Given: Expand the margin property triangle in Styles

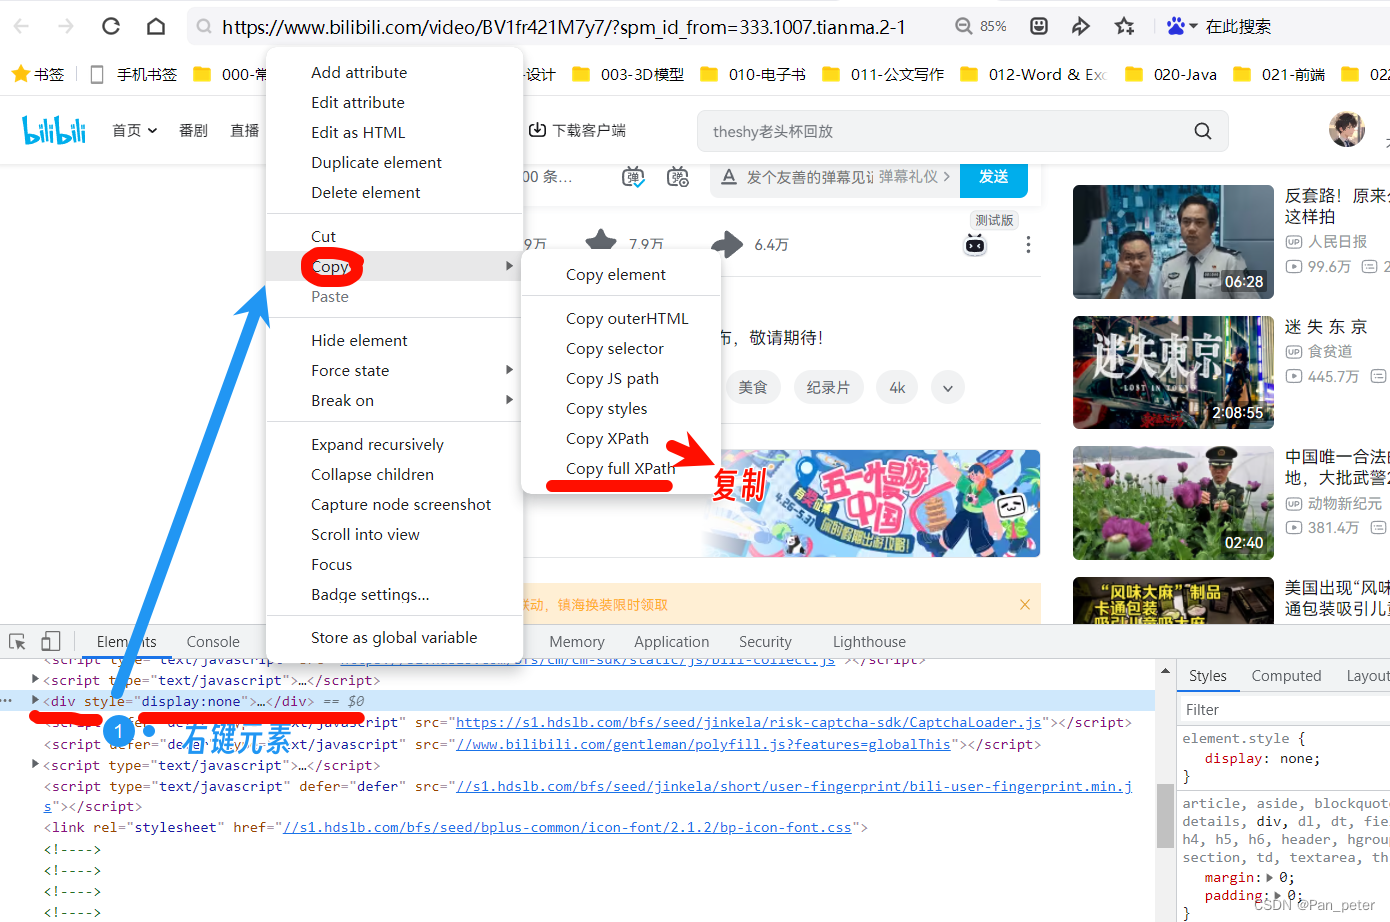Looking at the screenshot, I should click(1270, 877).
